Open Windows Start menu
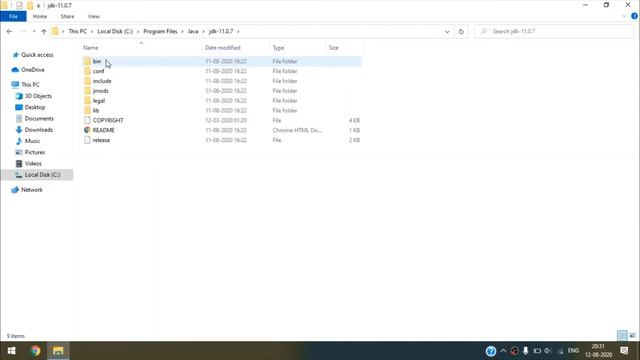This screenshot has width=640, height=360. click(11, 351)
